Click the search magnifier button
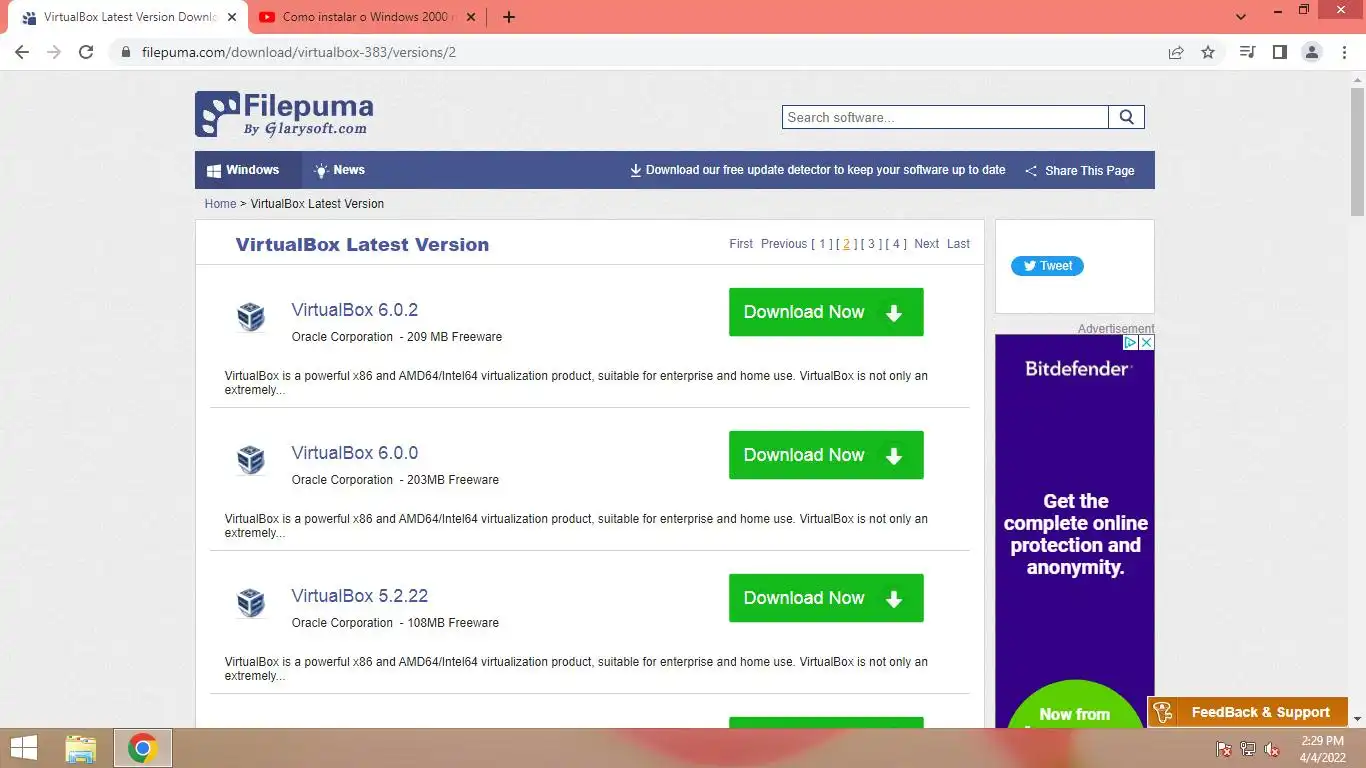The height and width of the screenshot is (768, 1366). click(1126, 117)
